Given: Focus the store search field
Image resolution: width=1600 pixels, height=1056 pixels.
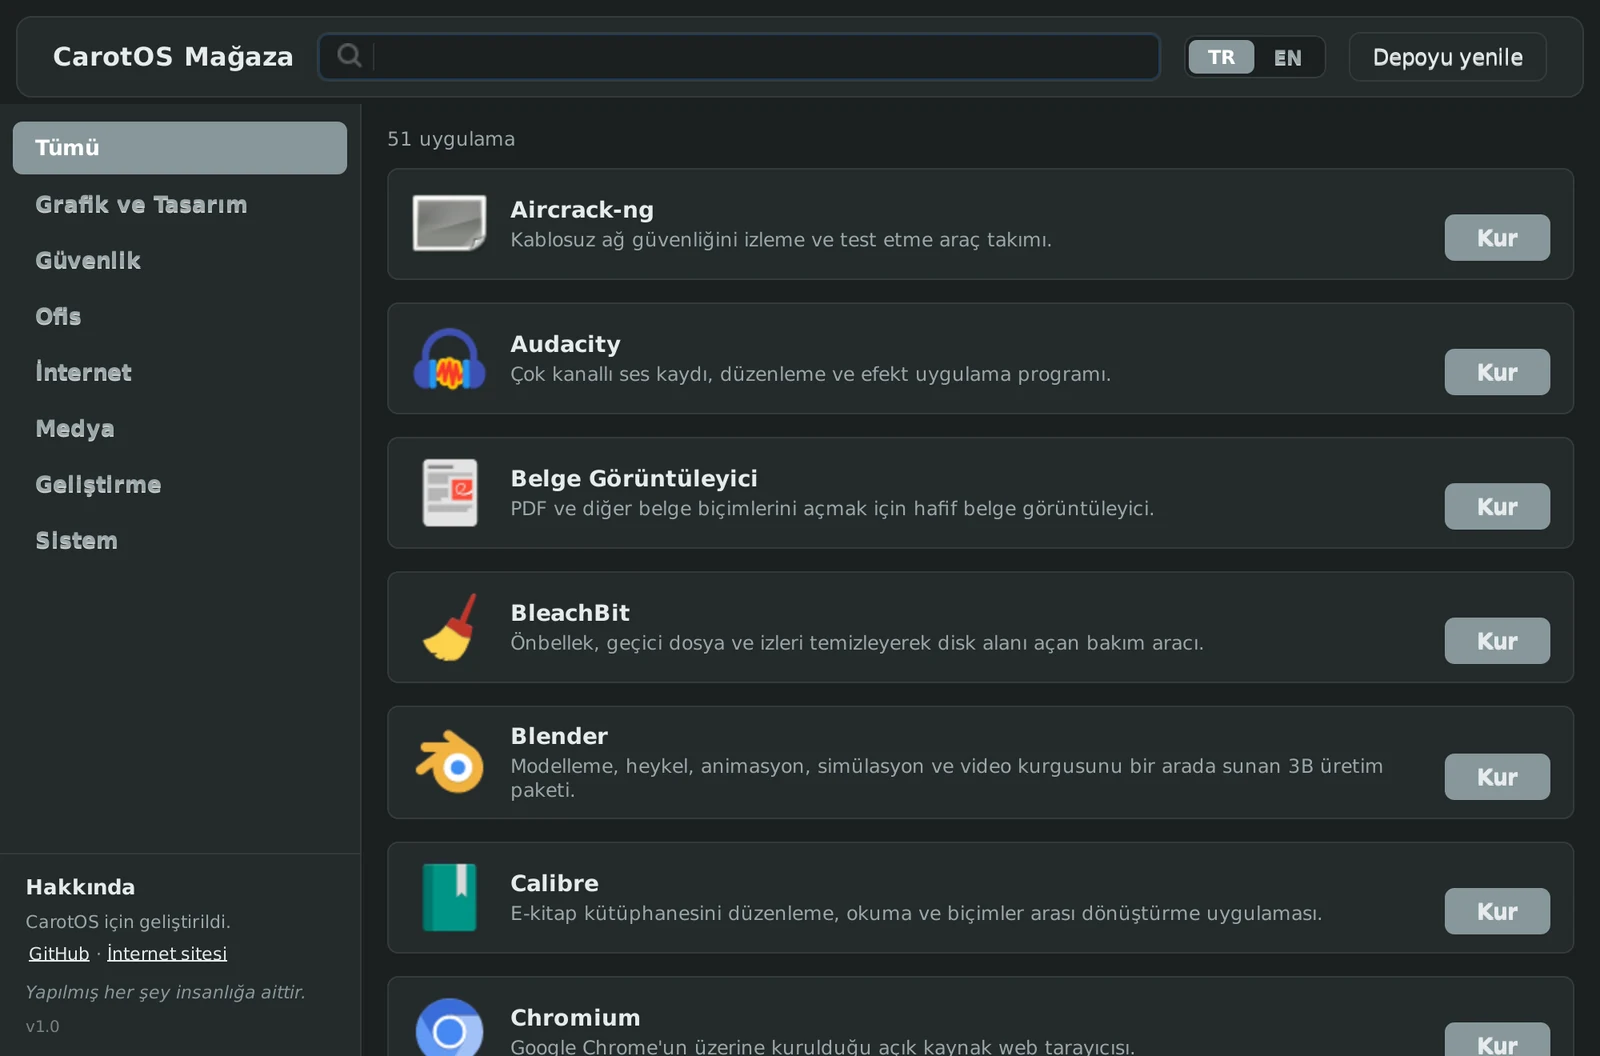Looking at the screenshot, I should pyautogui.click(x=739, y=56).
